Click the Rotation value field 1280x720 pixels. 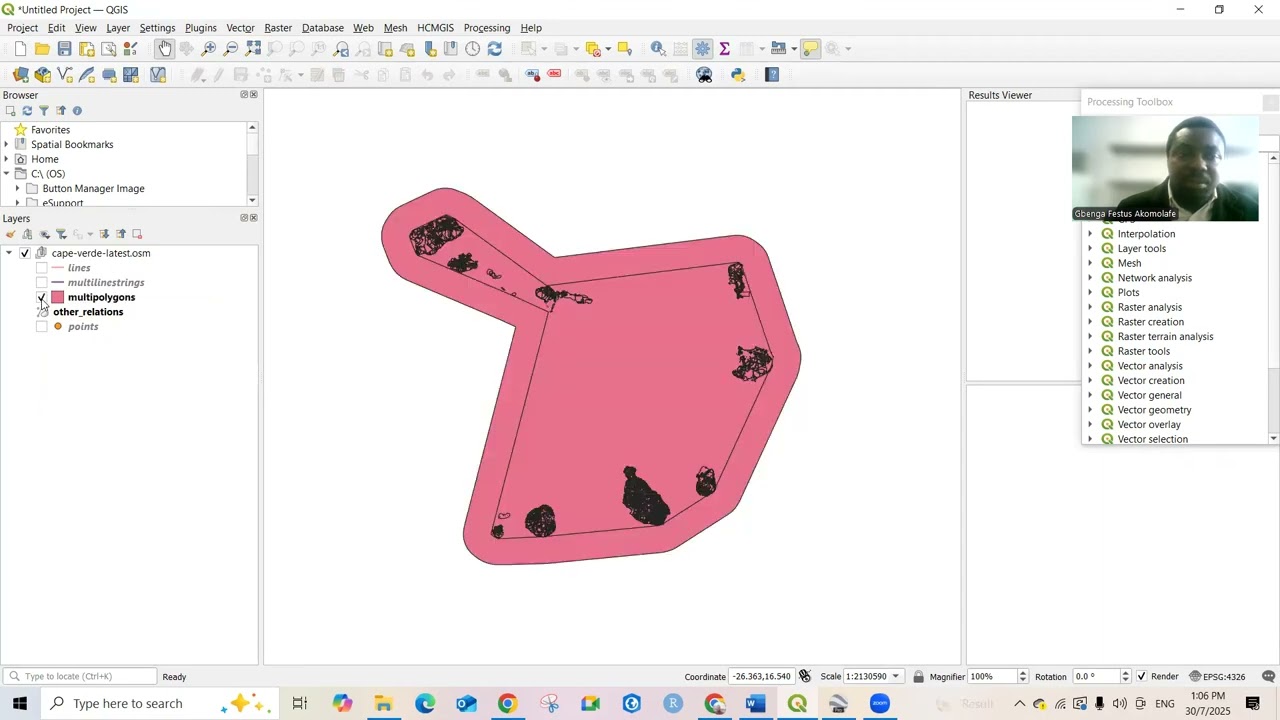click(1096, 677)
